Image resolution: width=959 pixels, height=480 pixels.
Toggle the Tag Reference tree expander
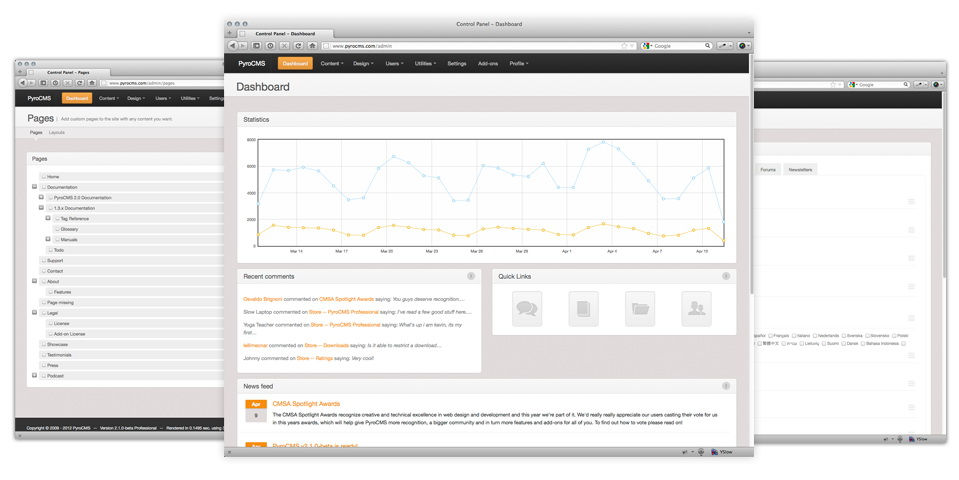[x=48, y=218]
